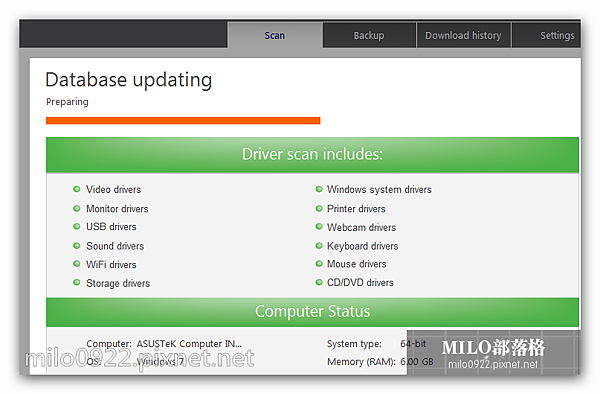600x394 pixels.
Task: Select the Printer drivers text
Action: [356, 209]
